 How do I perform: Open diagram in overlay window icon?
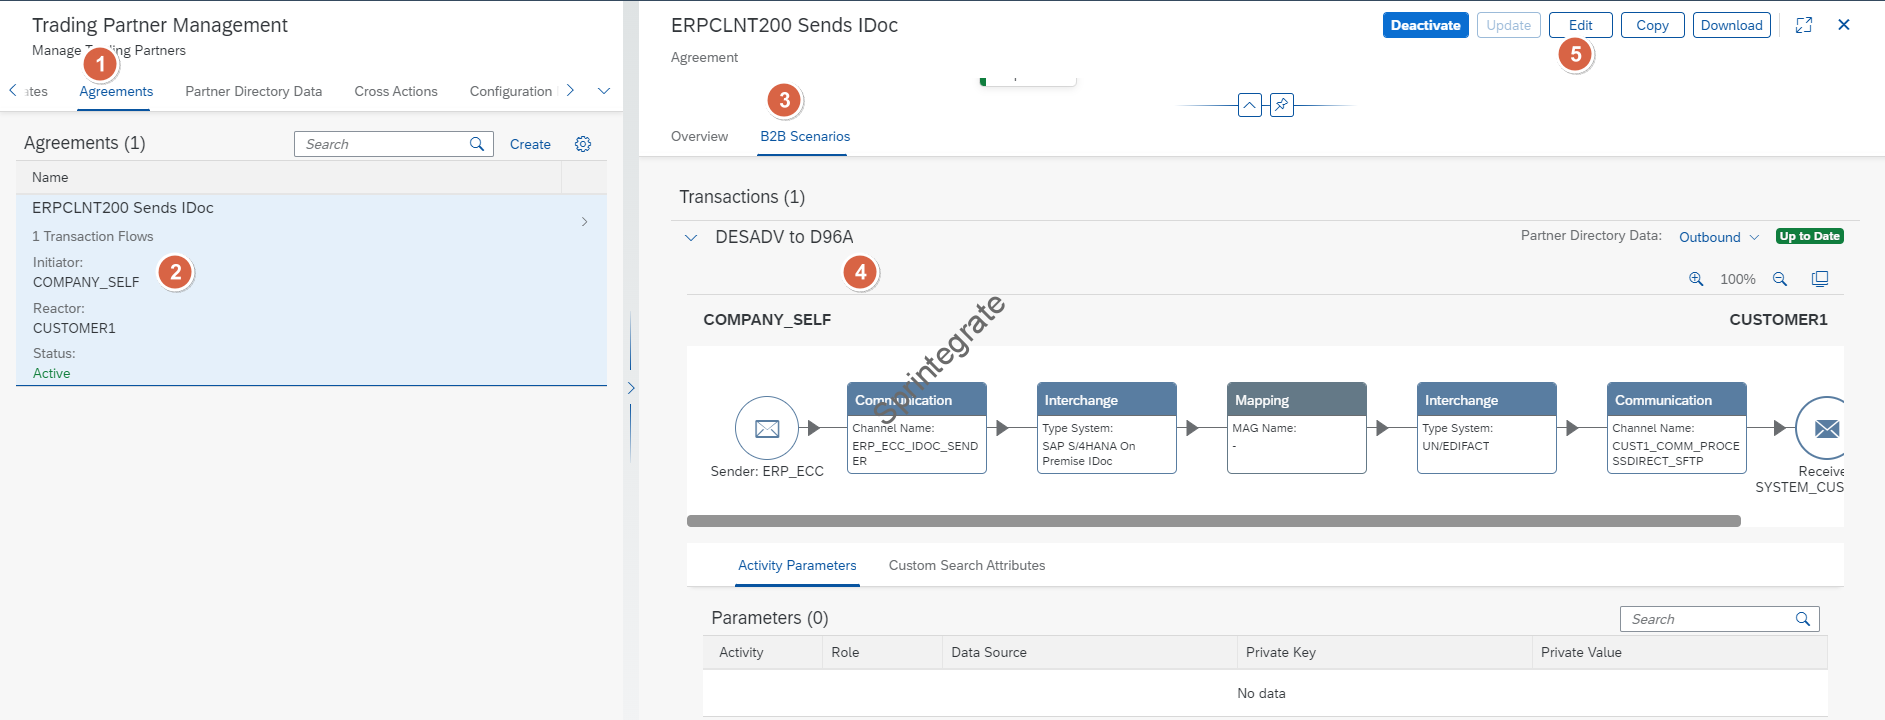pos(1820,279)
